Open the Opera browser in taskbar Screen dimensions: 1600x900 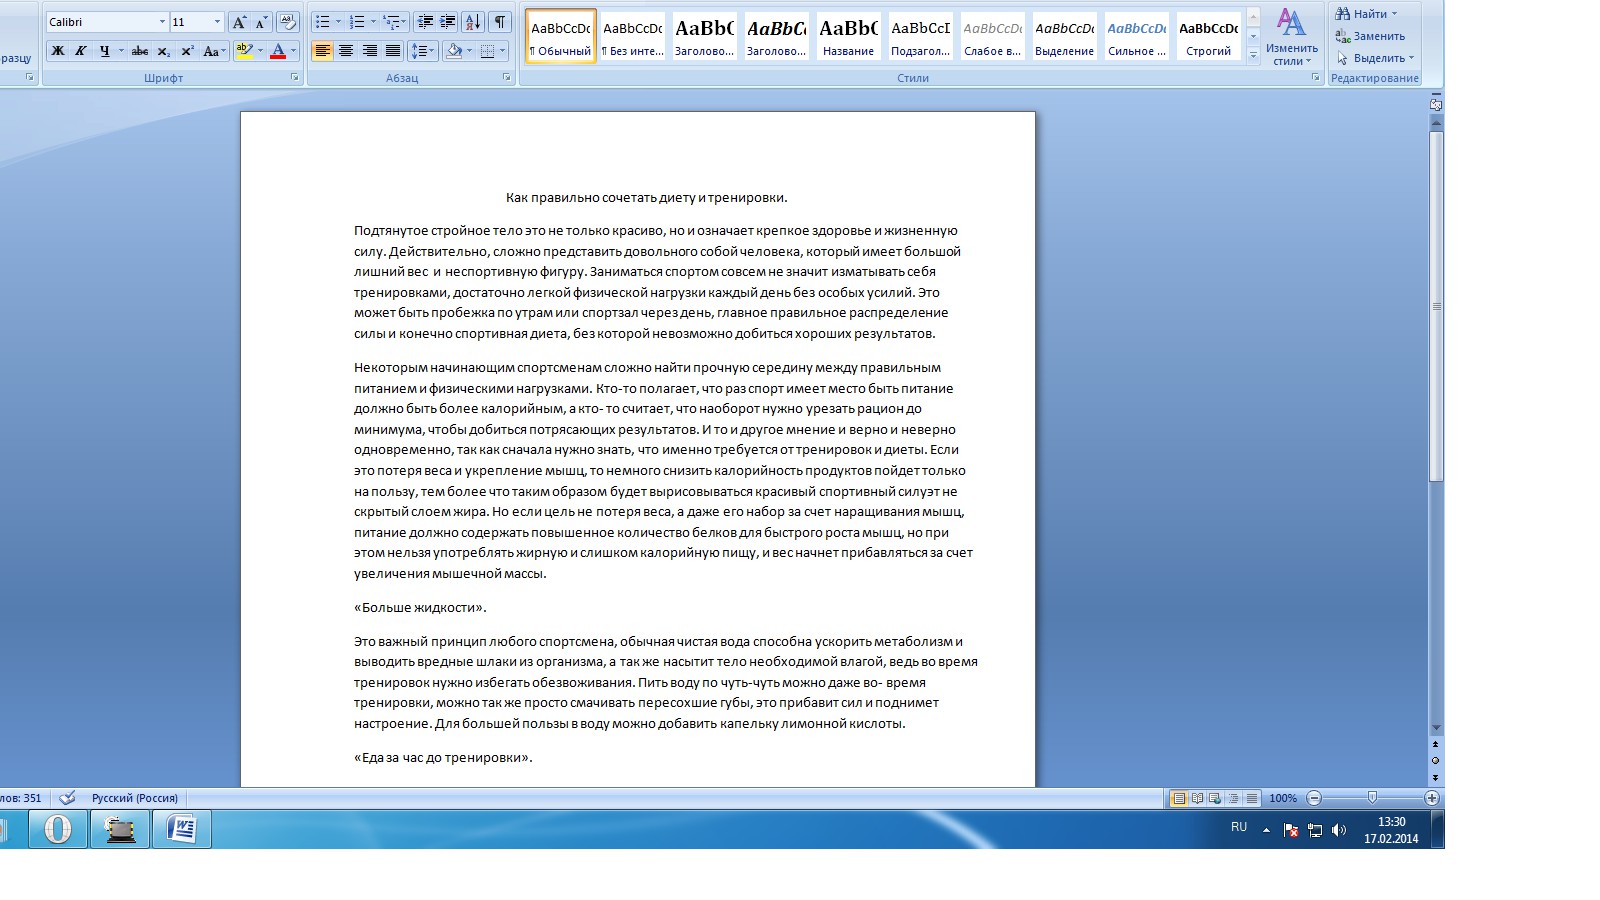pos(58,829)
